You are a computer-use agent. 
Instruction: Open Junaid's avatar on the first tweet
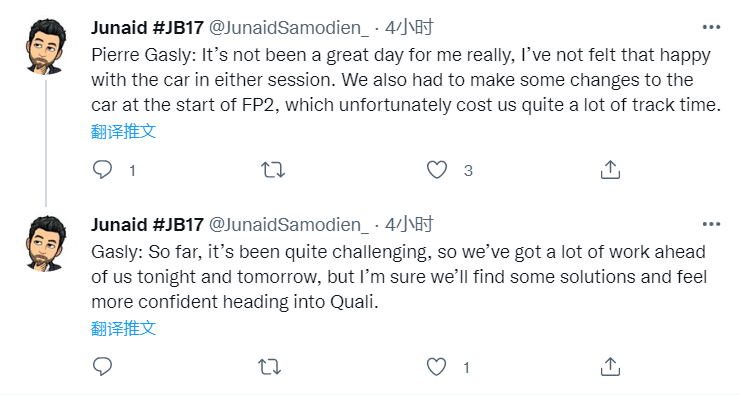pyautogui.click(x=46, y=46)
